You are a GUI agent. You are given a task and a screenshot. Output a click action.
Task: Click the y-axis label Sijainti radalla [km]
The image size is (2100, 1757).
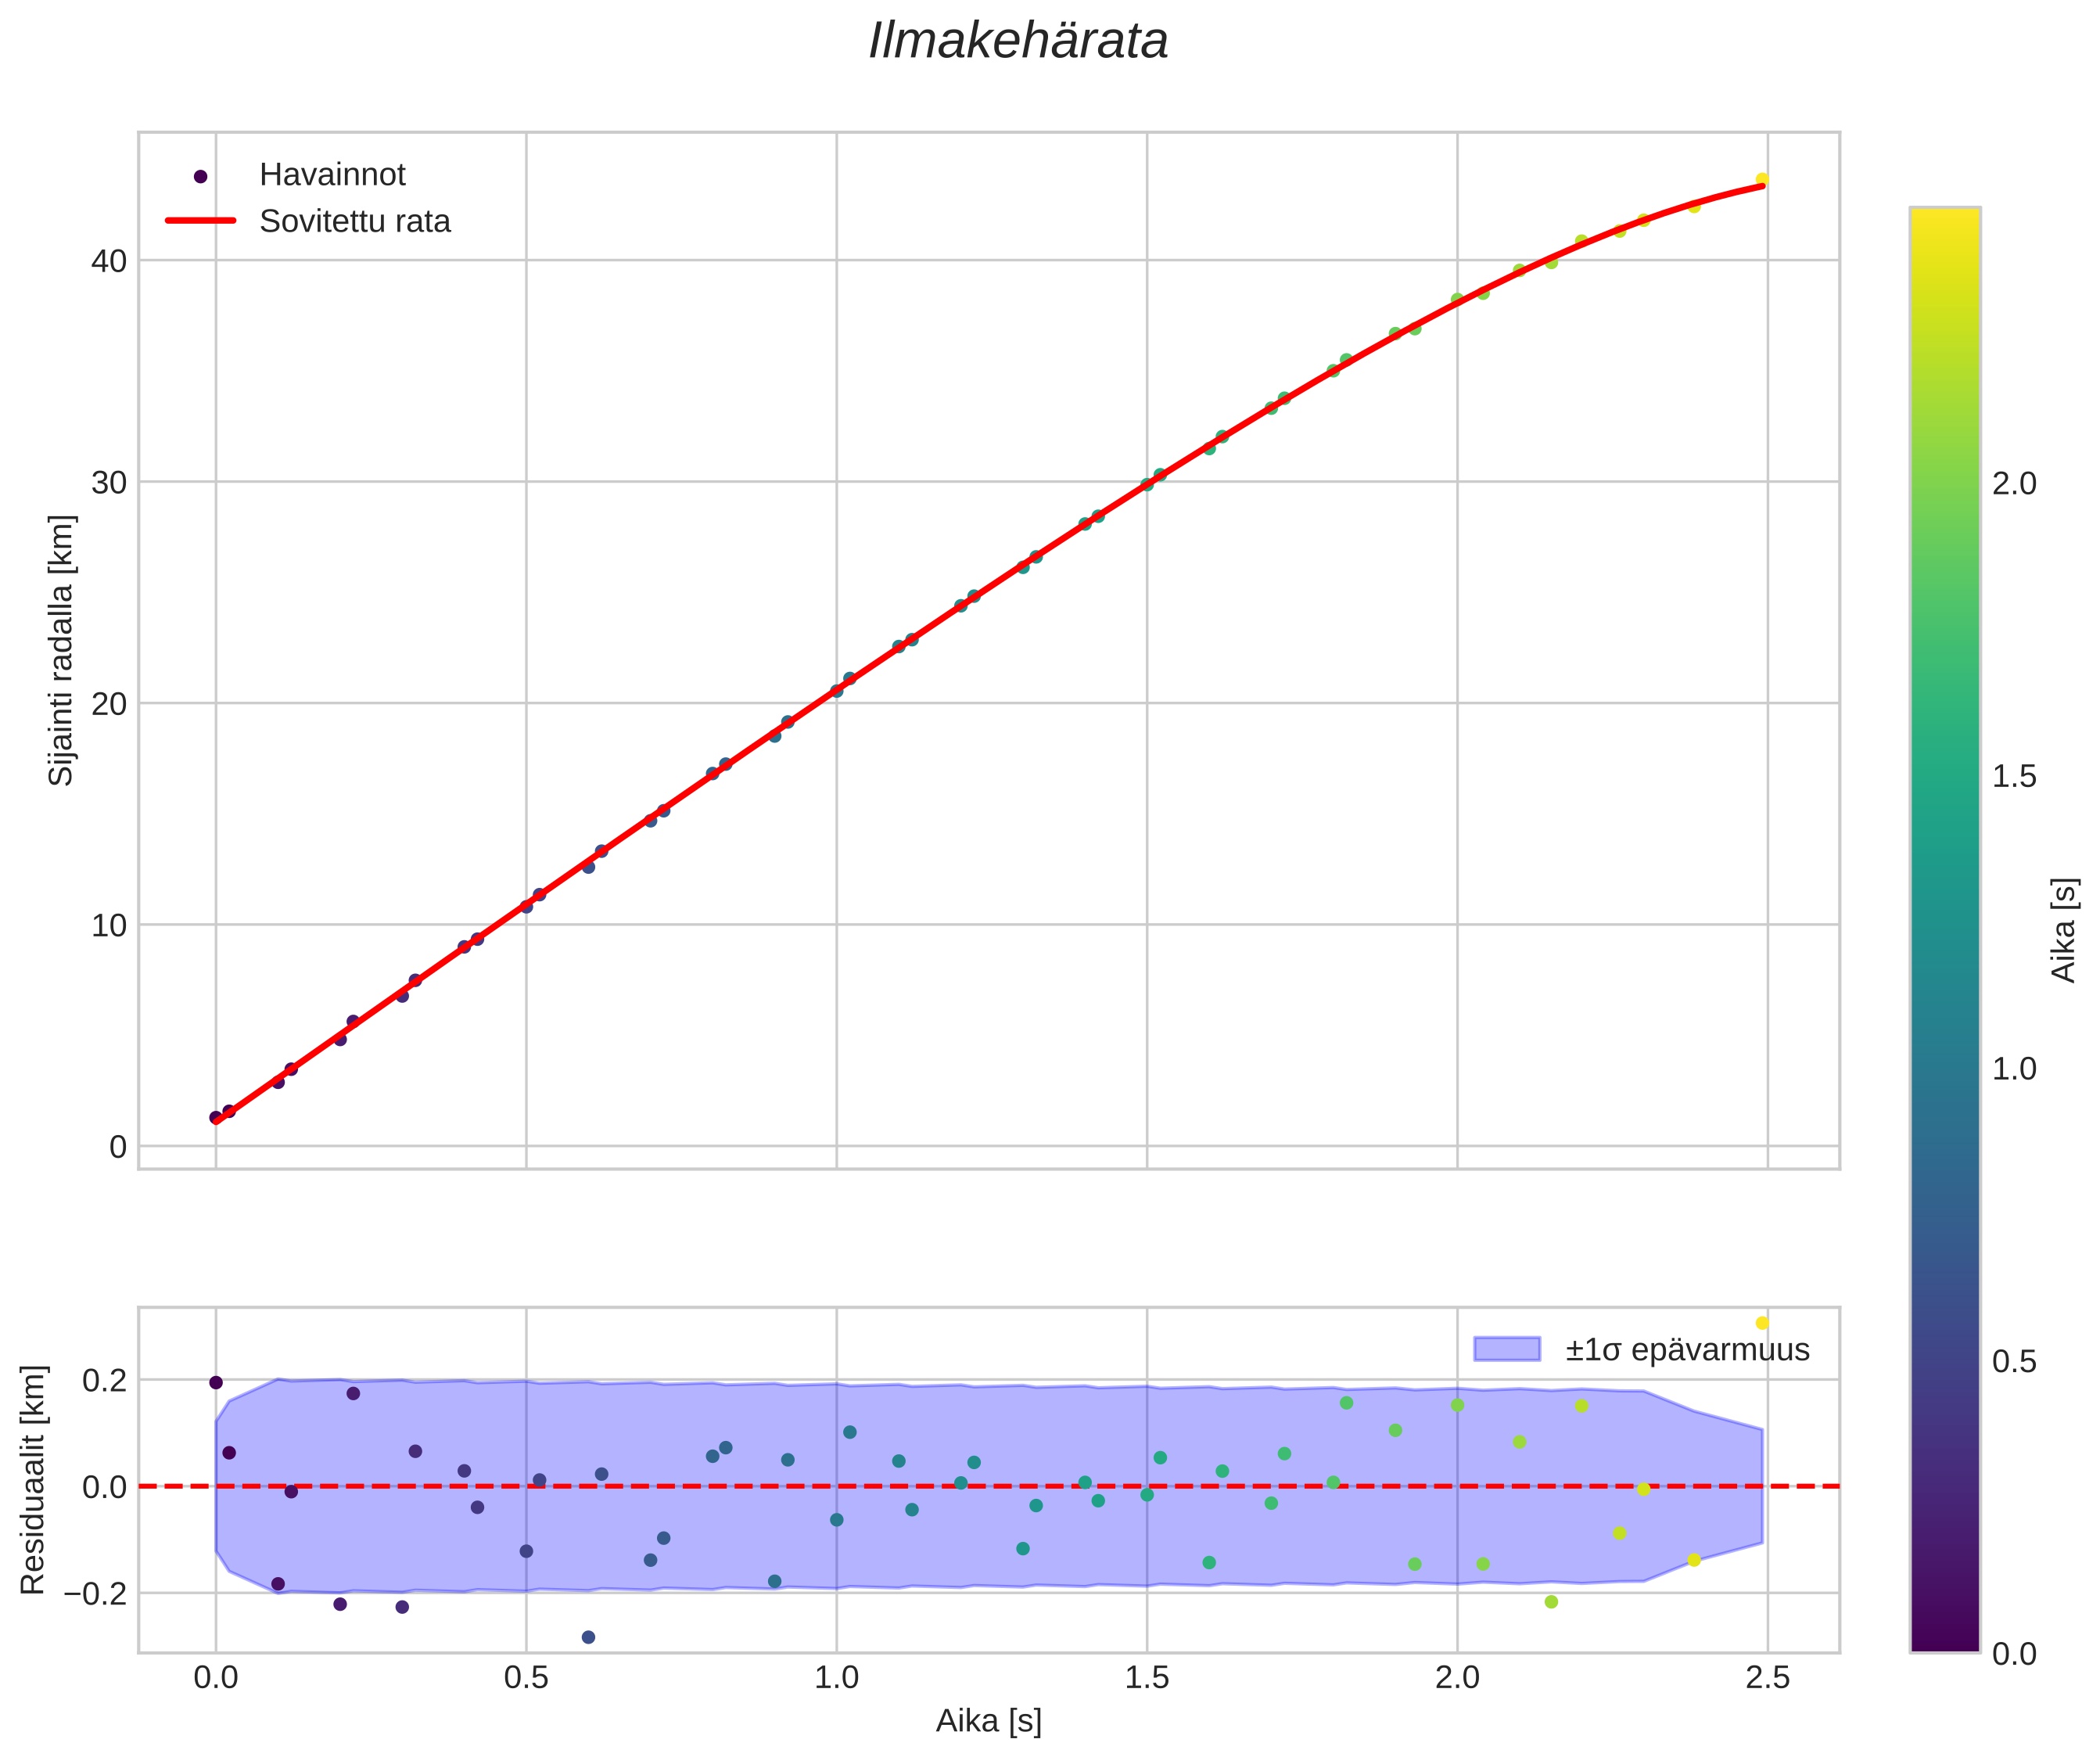(62, 650)
